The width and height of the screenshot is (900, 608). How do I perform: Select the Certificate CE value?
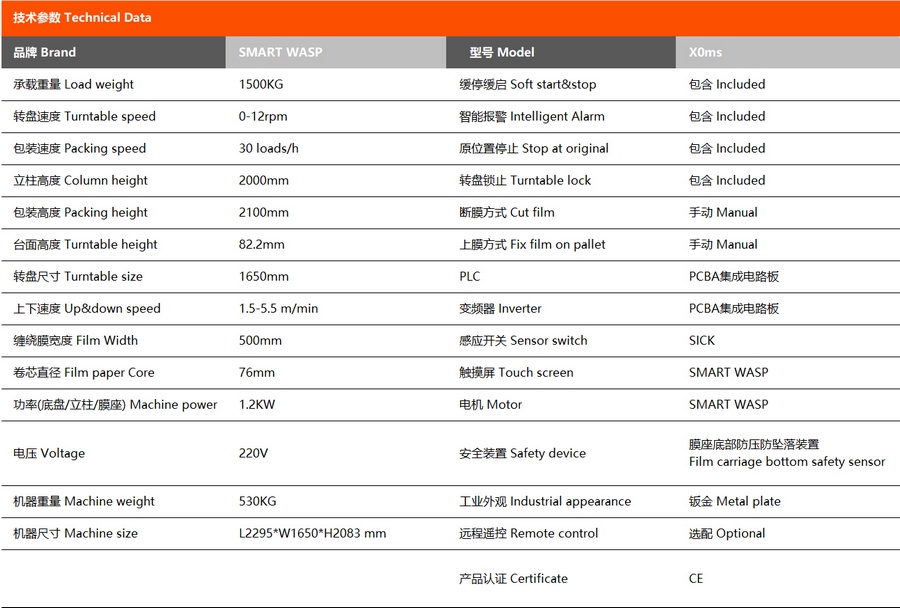(696, 578)
